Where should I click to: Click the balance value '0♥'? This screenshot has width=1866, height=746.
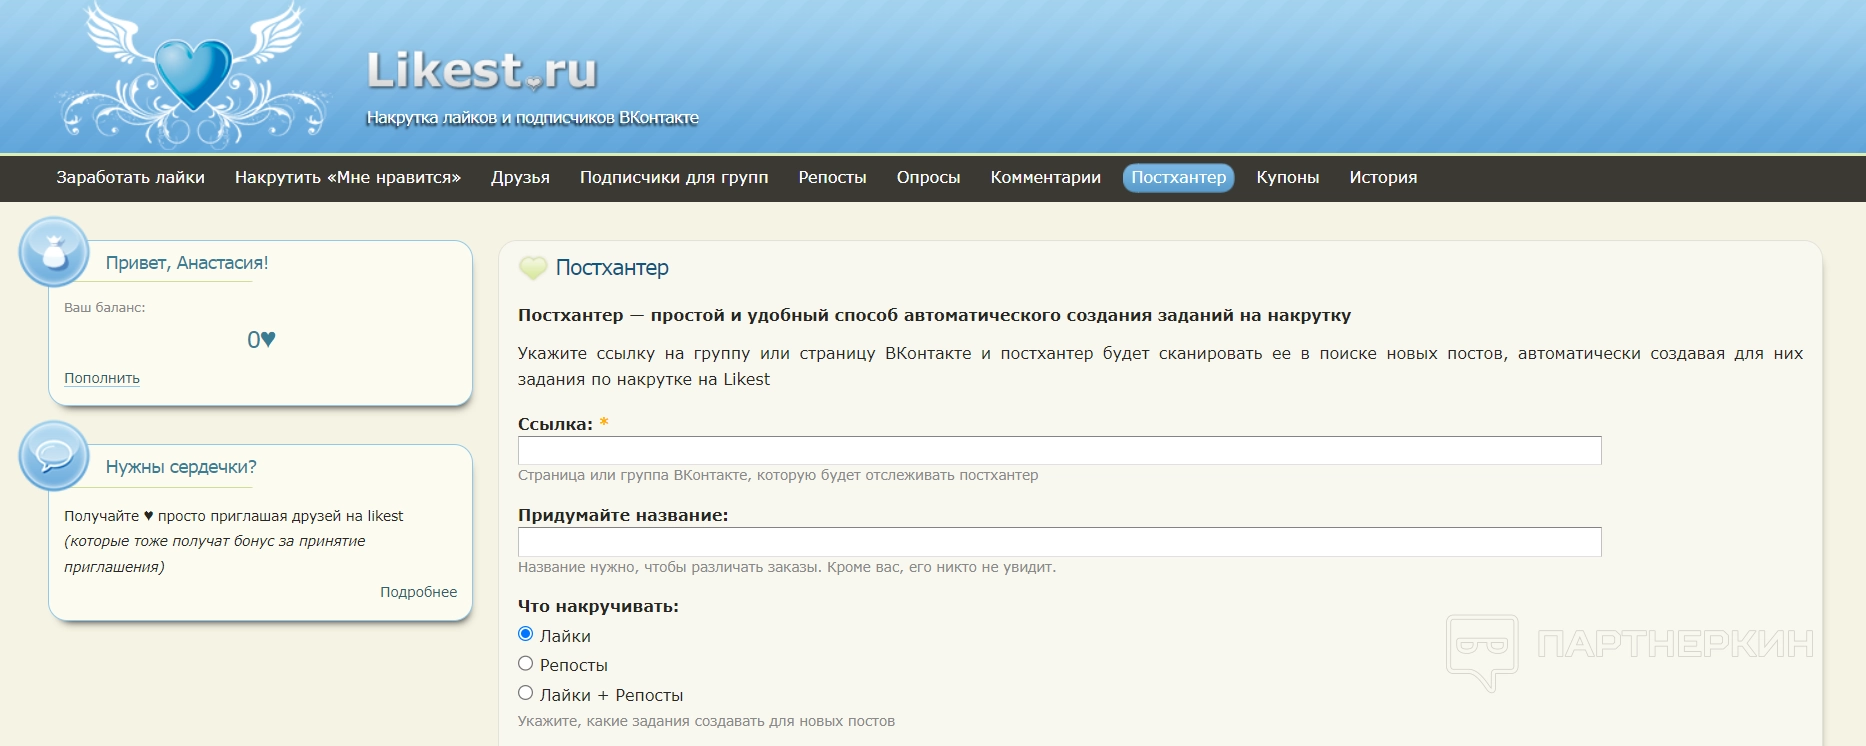point(261,340)
